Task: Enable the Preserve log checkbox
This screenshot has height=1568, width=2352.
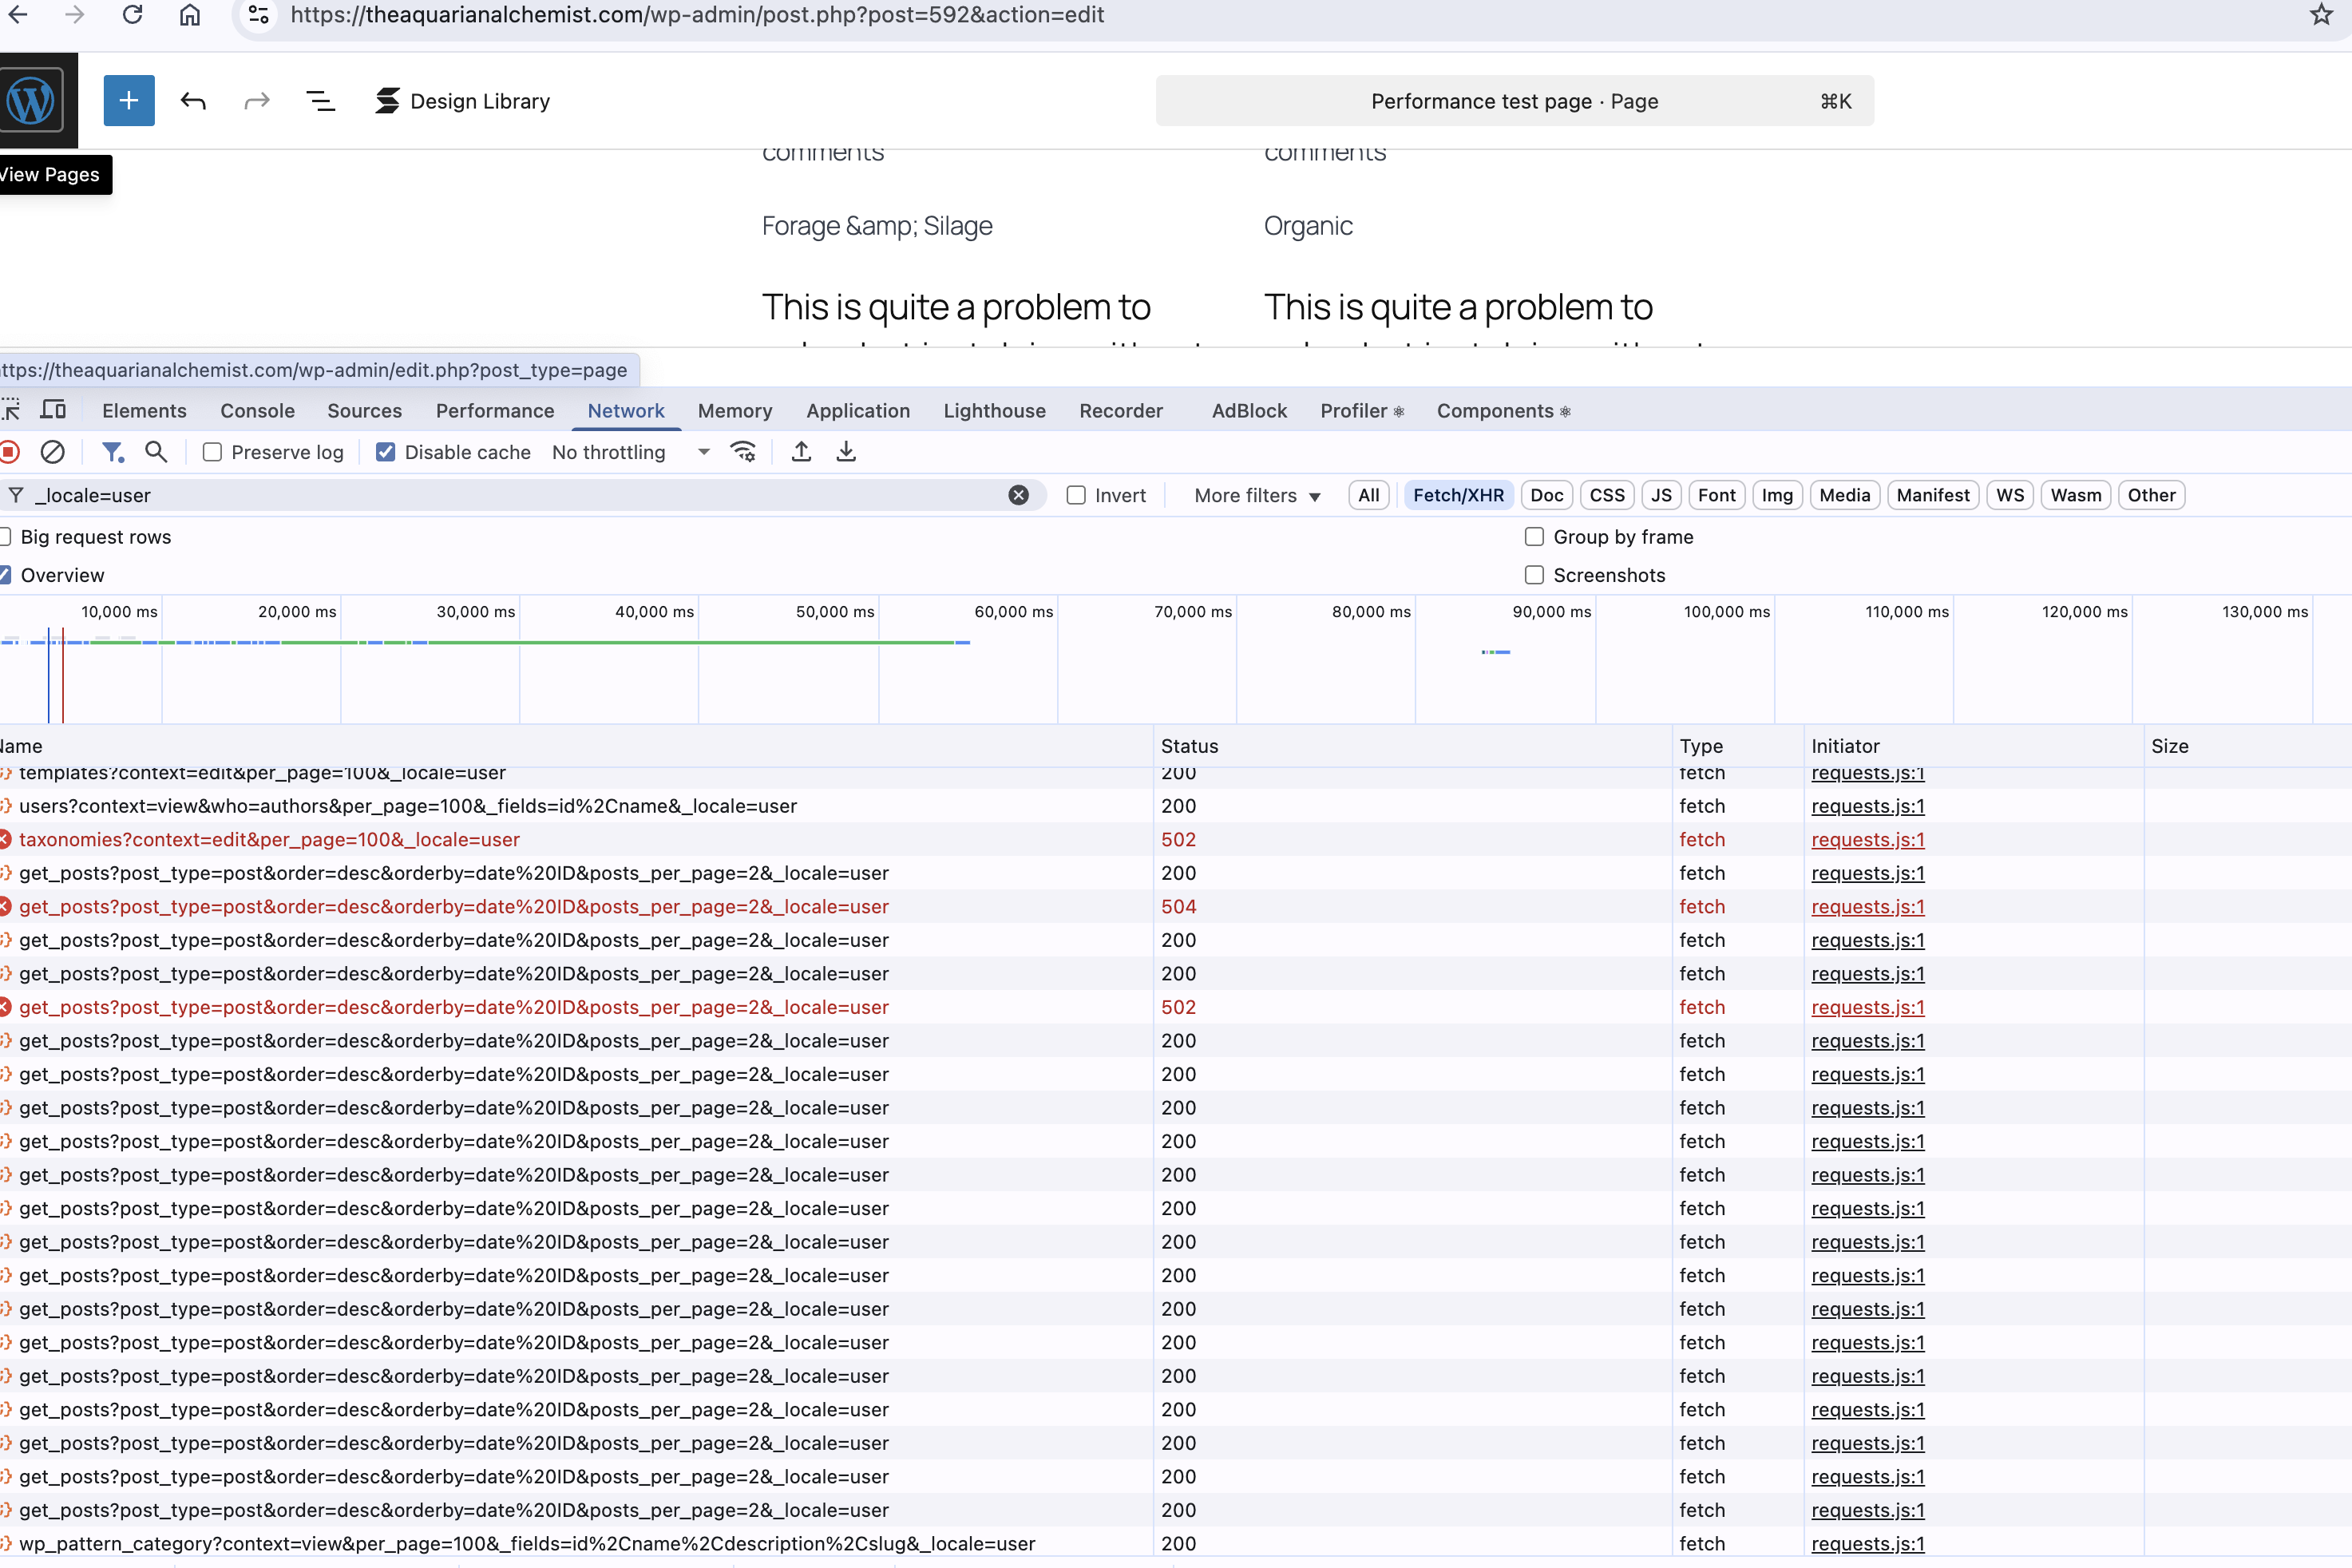Action: coord(213,452)
